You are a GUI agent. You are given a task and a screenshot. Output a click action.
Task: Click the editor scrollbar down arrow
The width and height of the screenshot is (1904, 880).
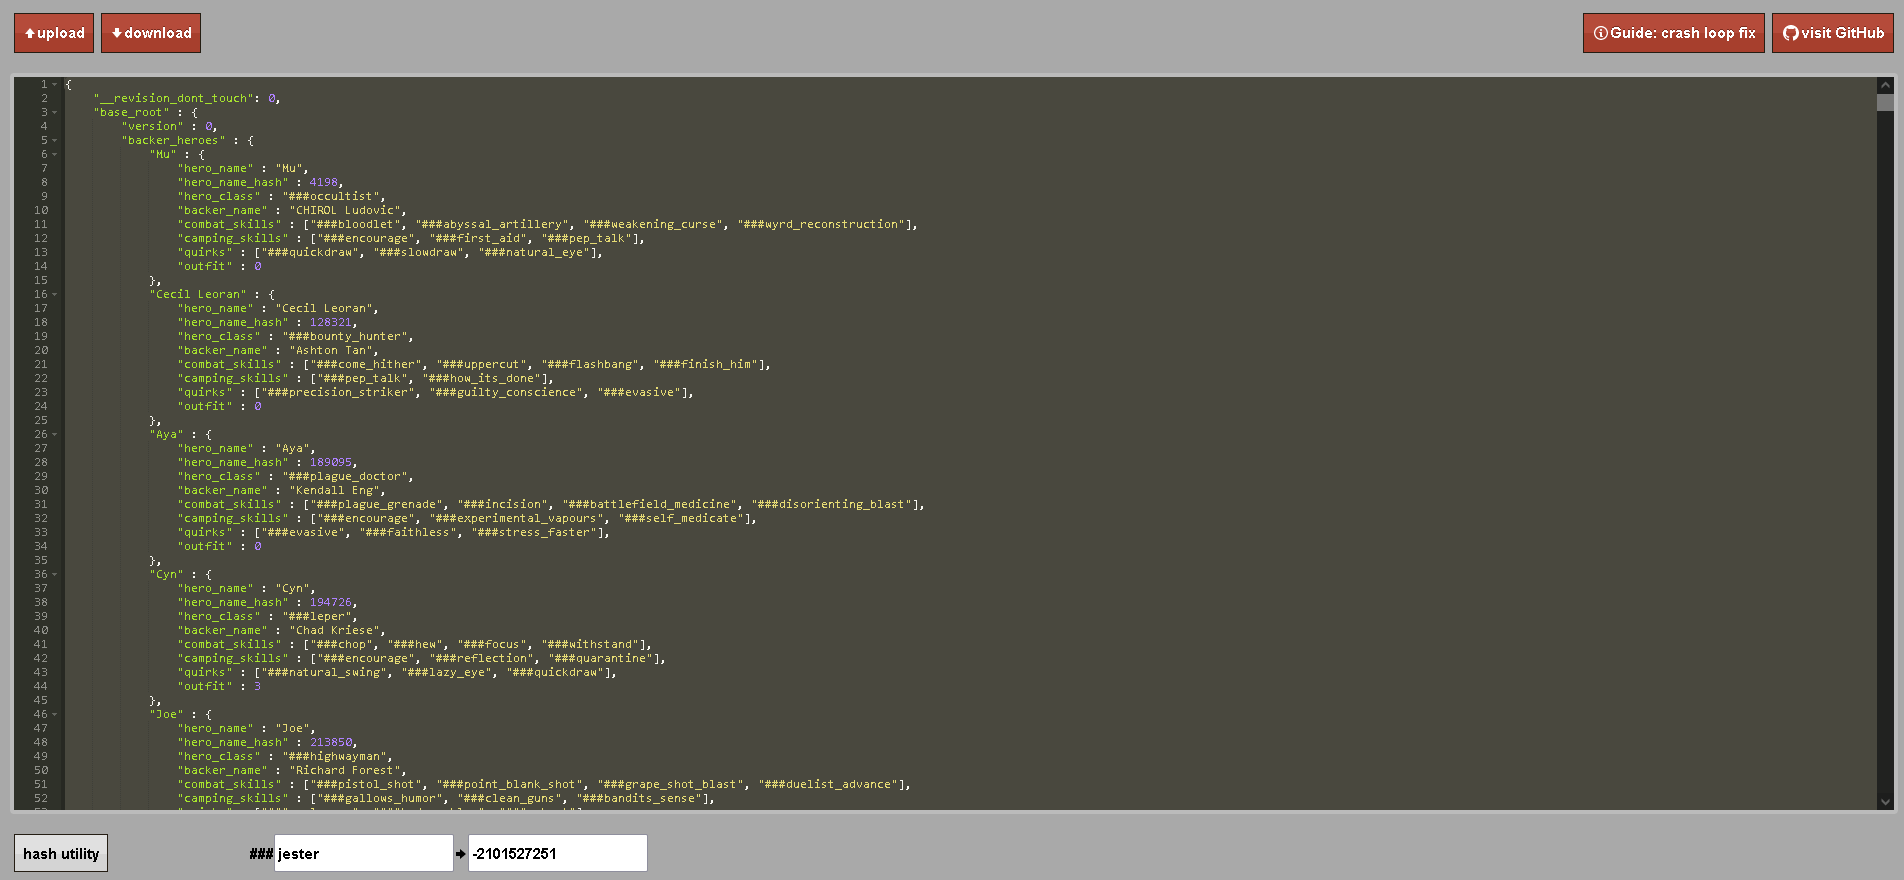tap(1885, 801)
